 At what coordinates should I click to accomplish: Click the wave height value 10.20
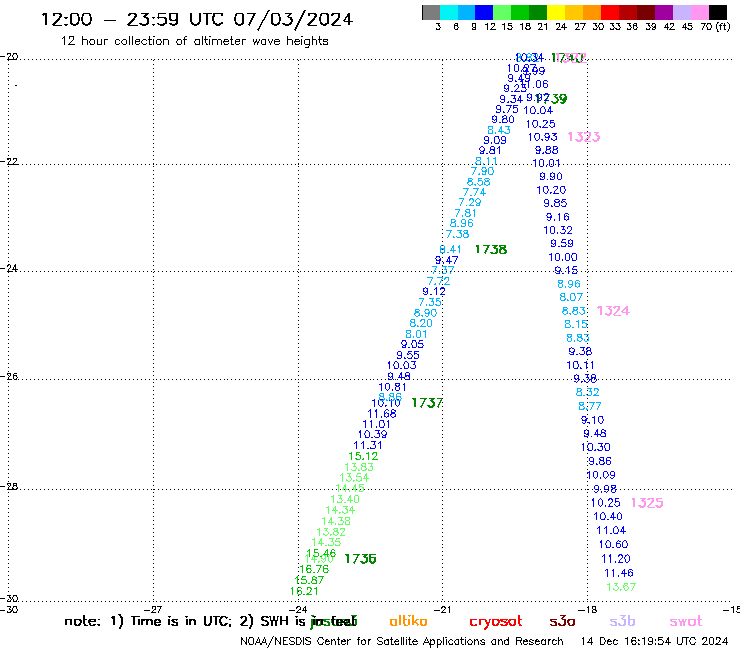(x=551, y=190)
